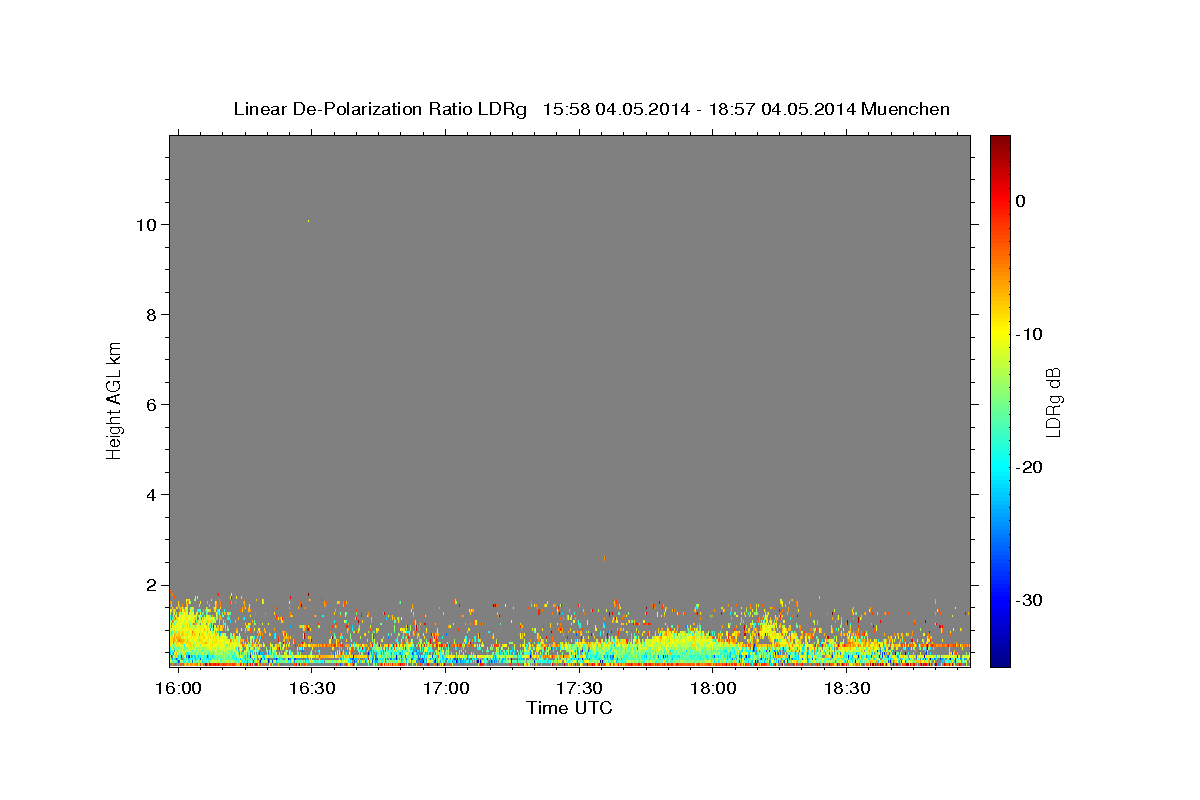
Task: Click the 16:30 time tick label
Action: pyautogui.click(x=312, y=689)
